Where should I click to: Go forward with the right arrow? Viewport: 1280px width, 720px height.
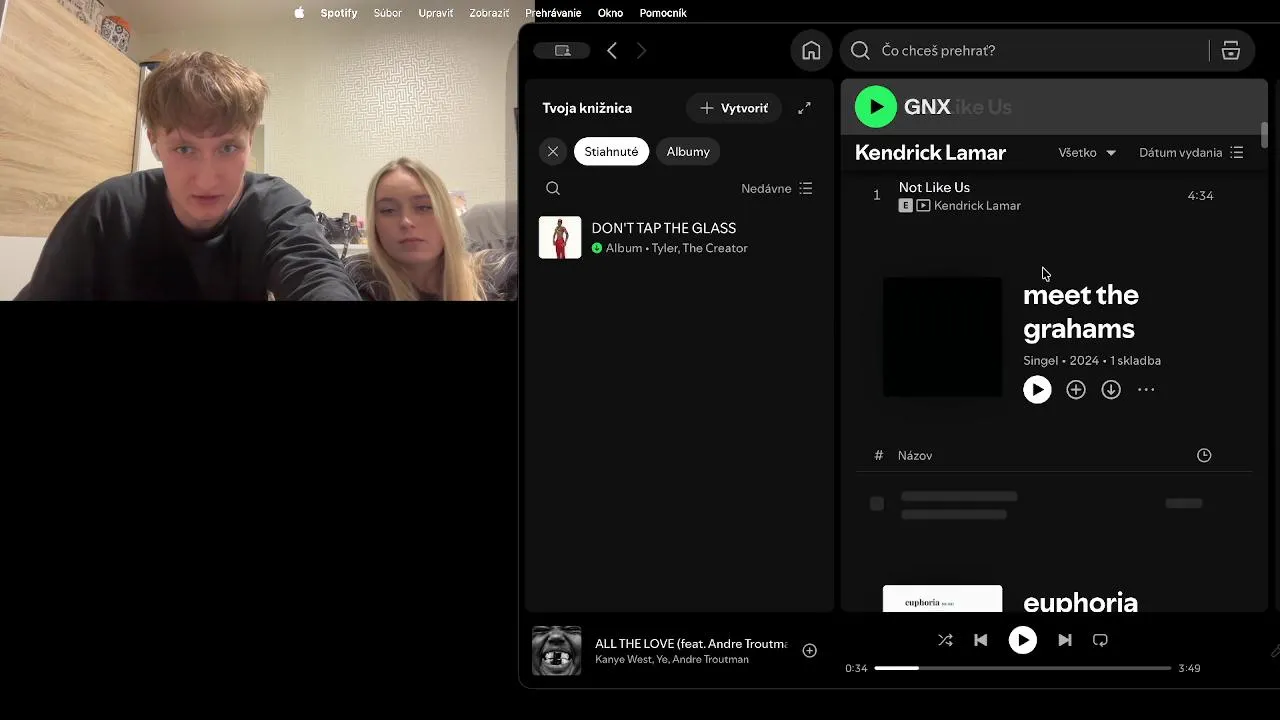pyautogui.click(x=642, y=50)
